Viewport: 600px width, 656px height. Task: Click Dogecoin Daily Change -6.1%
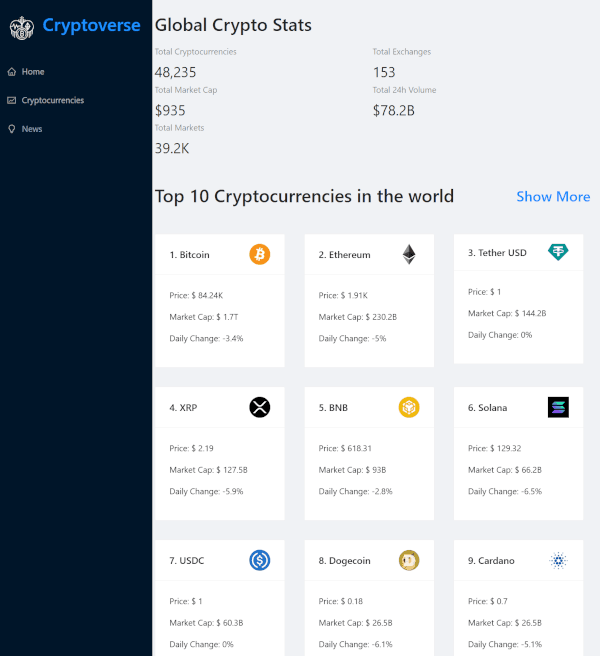coord(356,644)
